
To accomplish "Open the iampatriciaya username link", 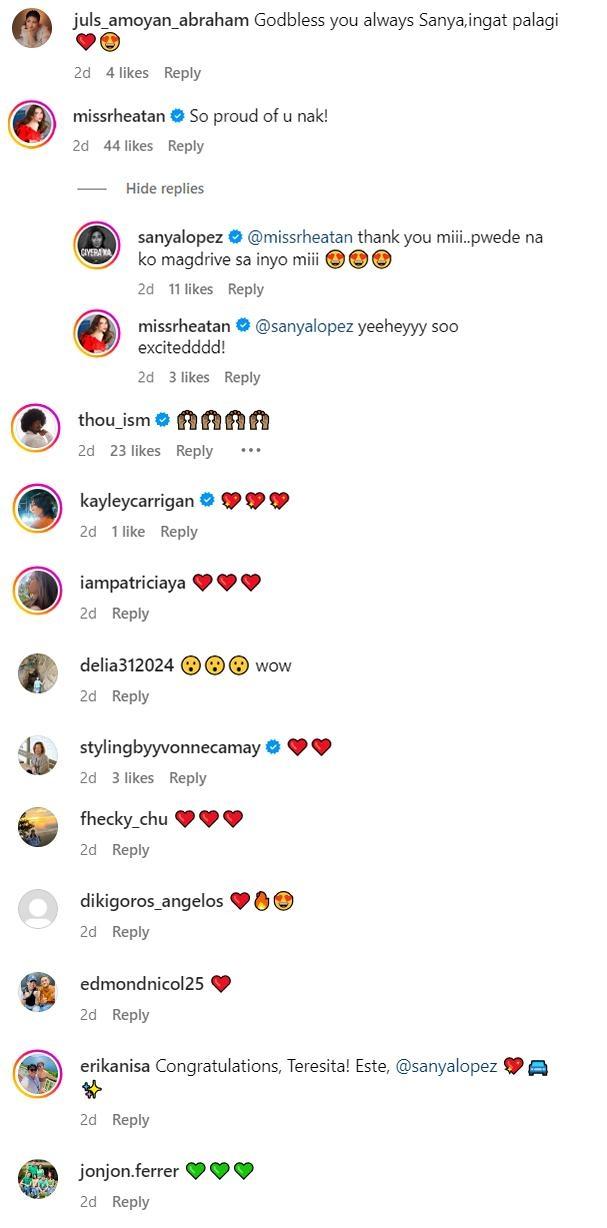I will pyautogui.click(x=133, y=582).
